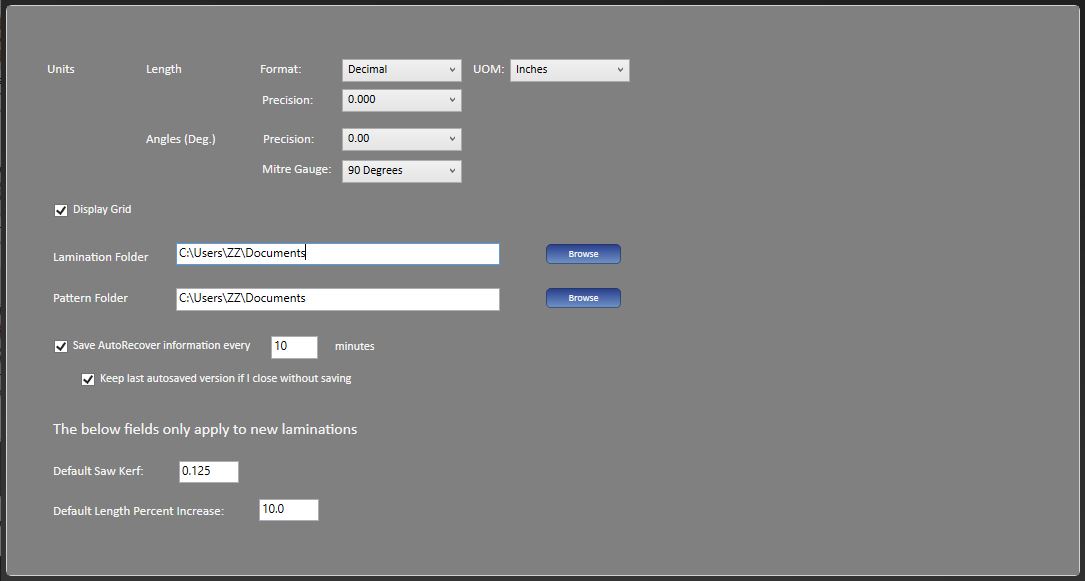Expand the UOM dropdown set to Inches
Image resolution: width=1085 pixels, height=581 pixels.
click(569, 70)
